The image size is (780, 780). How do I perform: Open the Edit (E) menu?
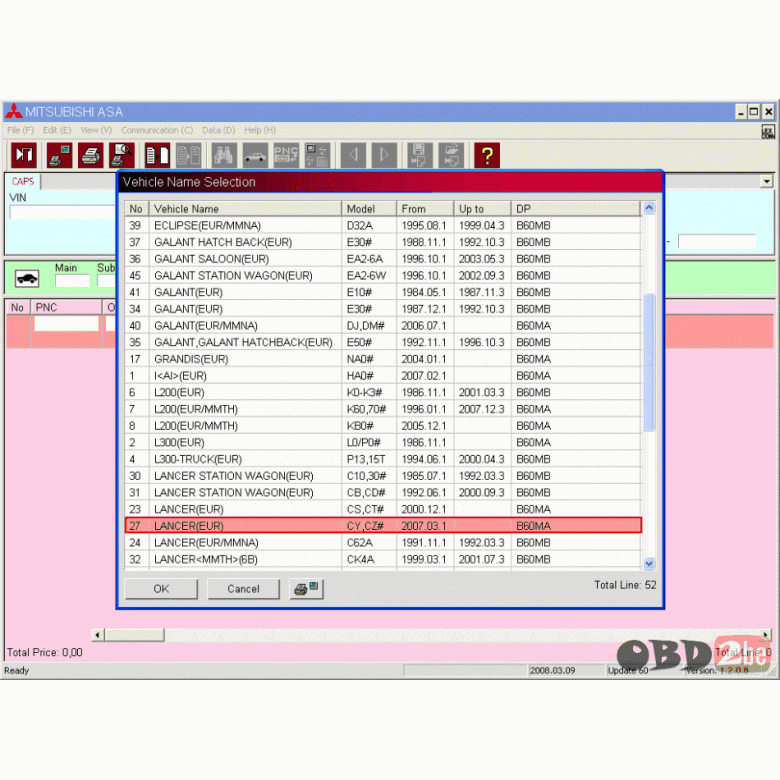click(57, 130)
